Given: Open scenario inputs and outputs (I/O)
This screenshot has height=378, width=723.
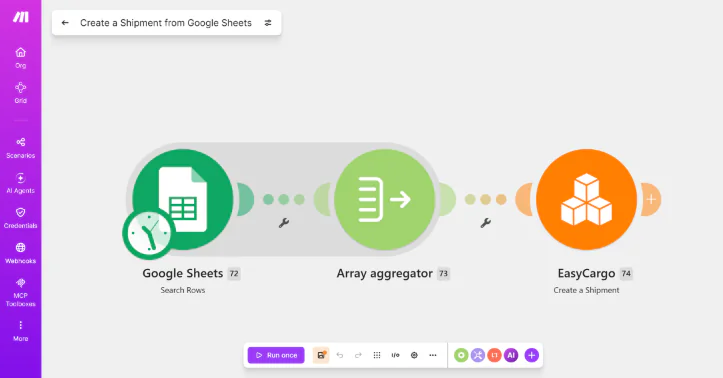Looking at the screenshot, I should 395,355.
